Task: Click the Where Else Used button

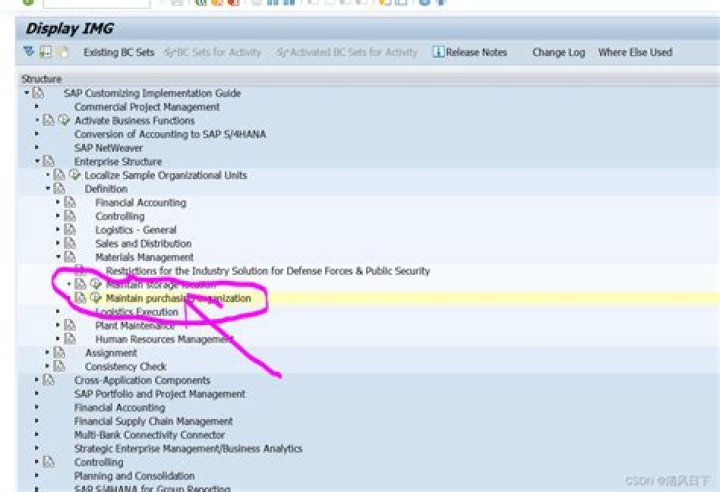Action: 635,52
